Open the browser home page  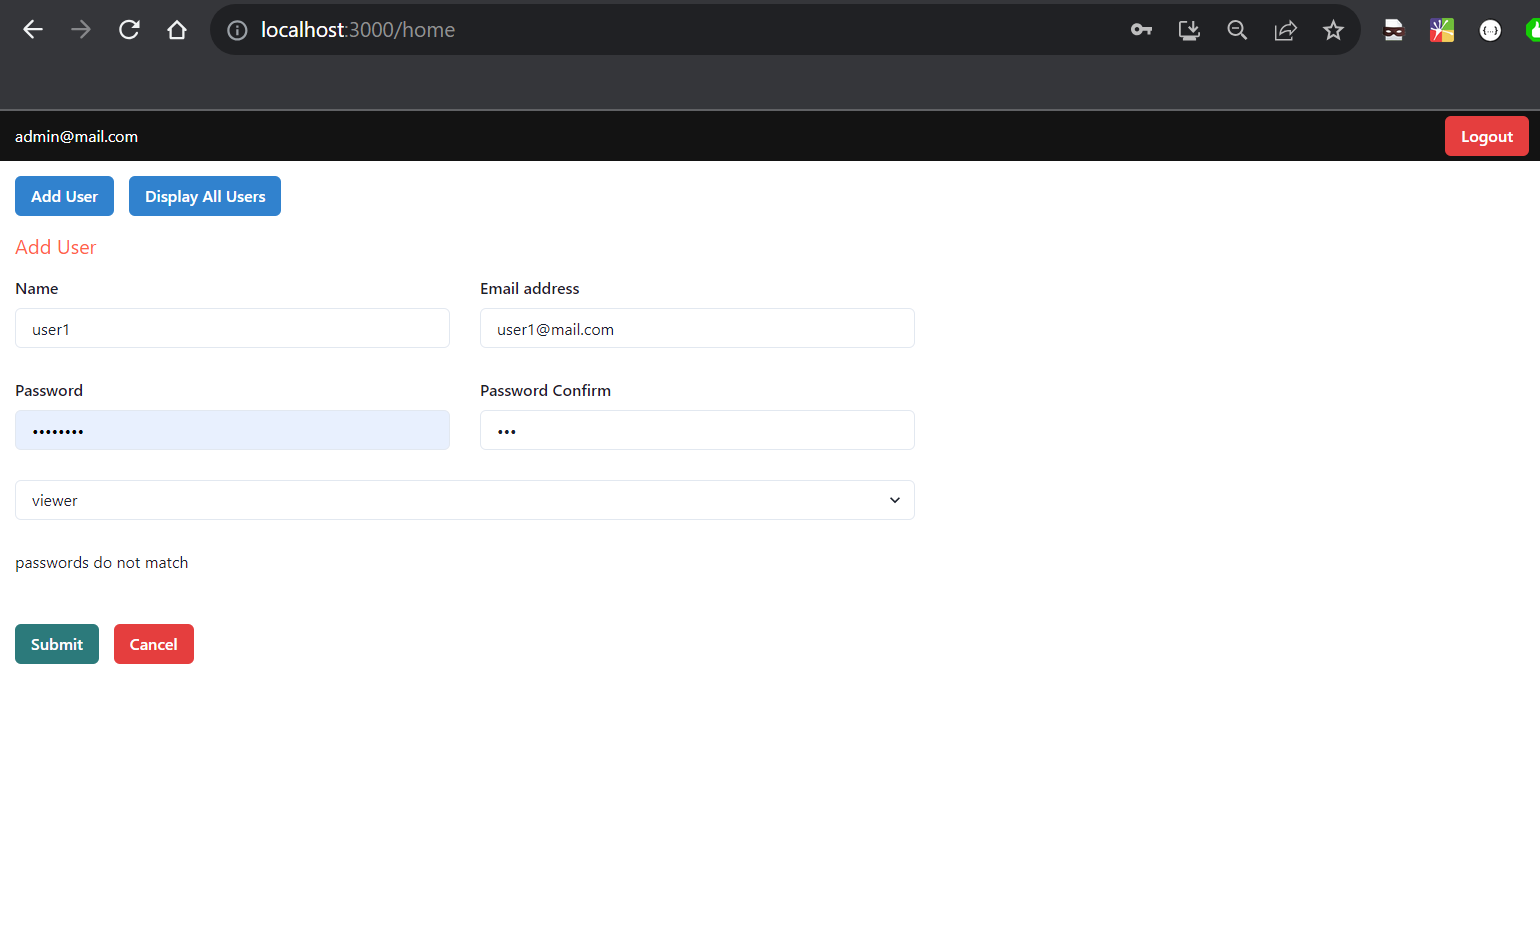(x=177, y=29)
